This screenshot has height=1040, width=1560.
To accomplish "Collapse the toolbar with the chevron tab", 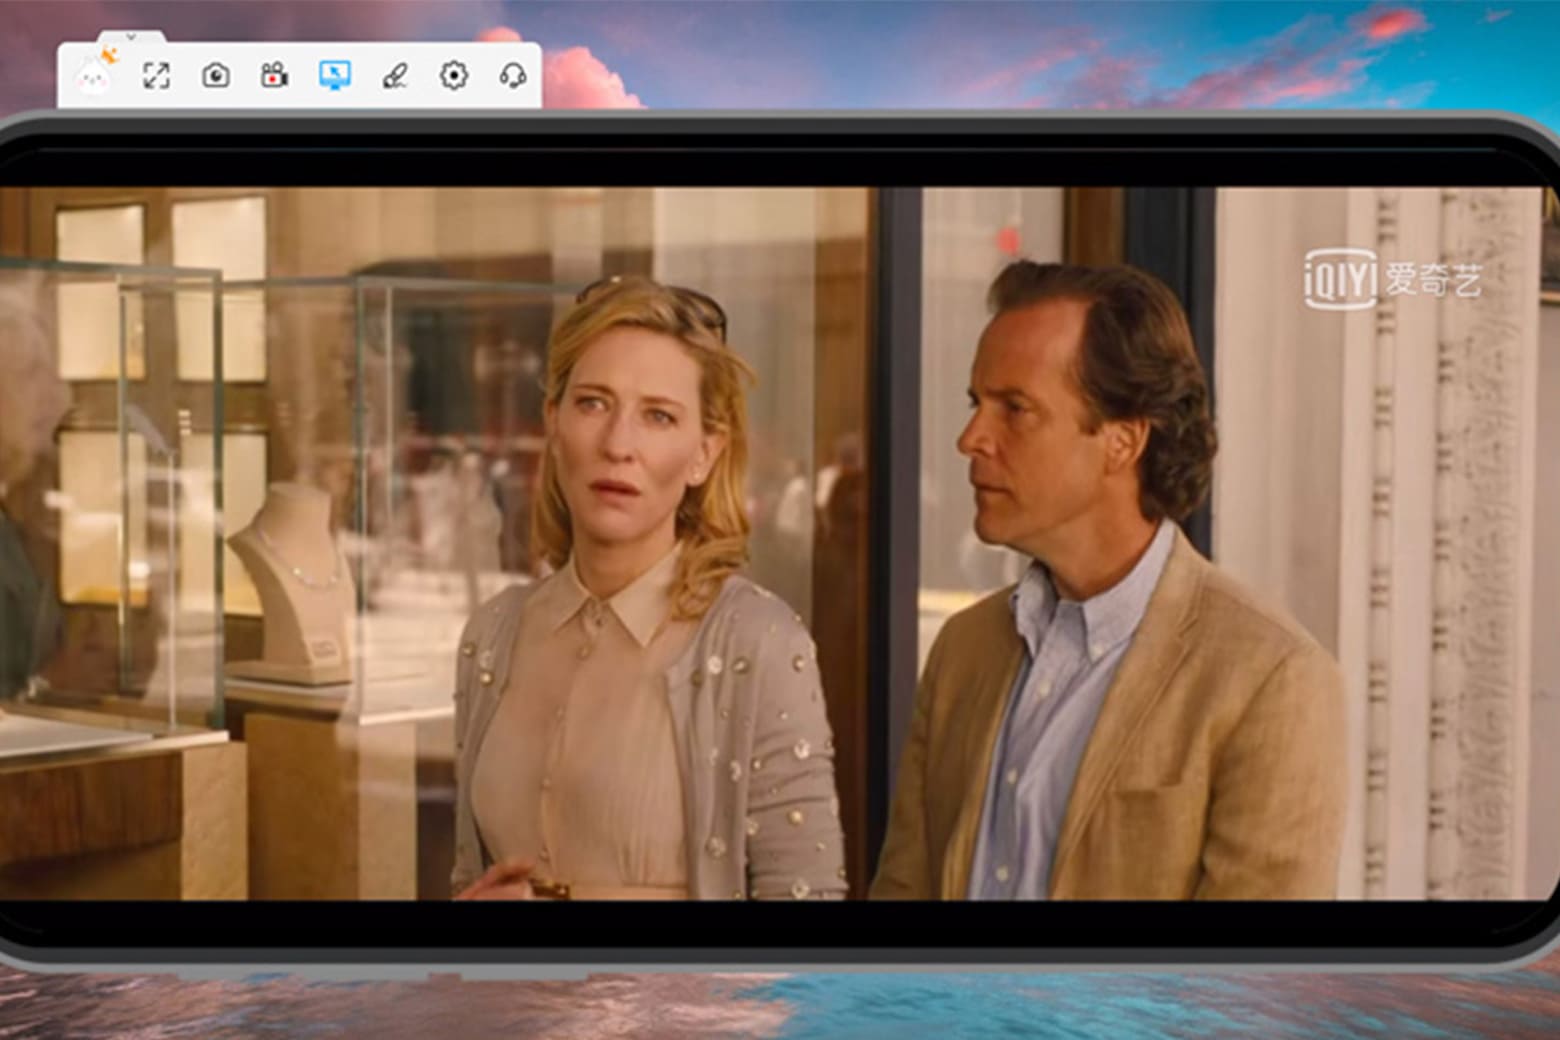I will [131, 37].
